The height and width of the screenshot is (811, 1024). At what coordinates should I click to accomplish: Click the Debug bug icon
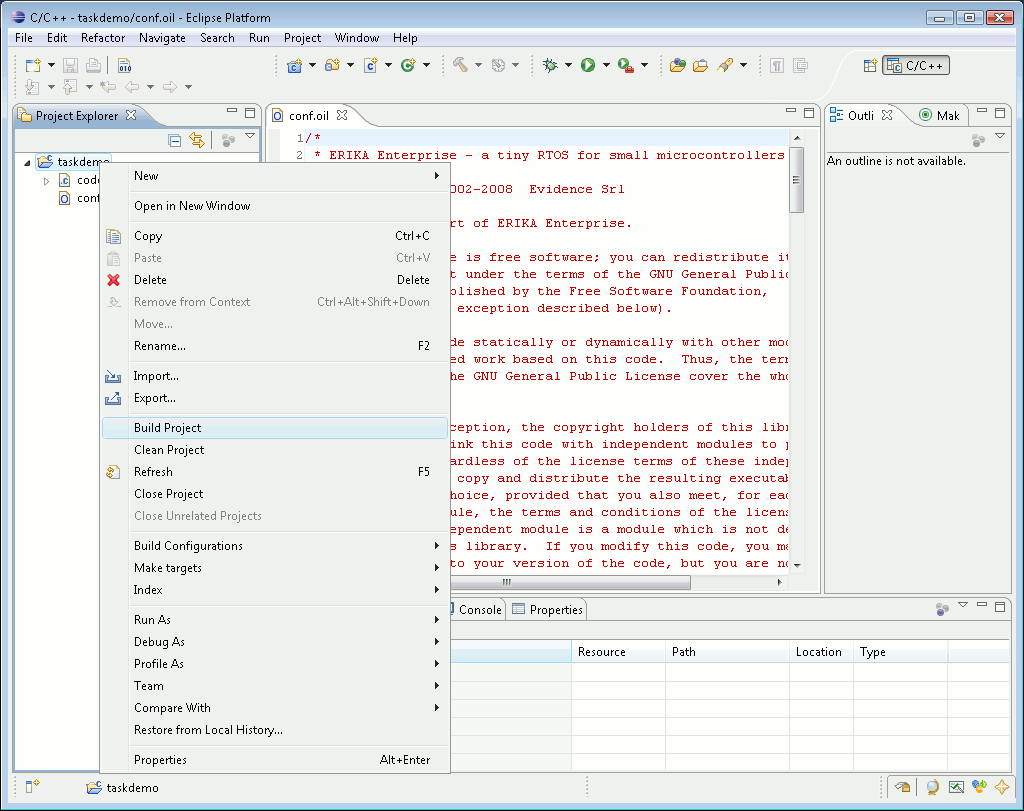point(551,65)
